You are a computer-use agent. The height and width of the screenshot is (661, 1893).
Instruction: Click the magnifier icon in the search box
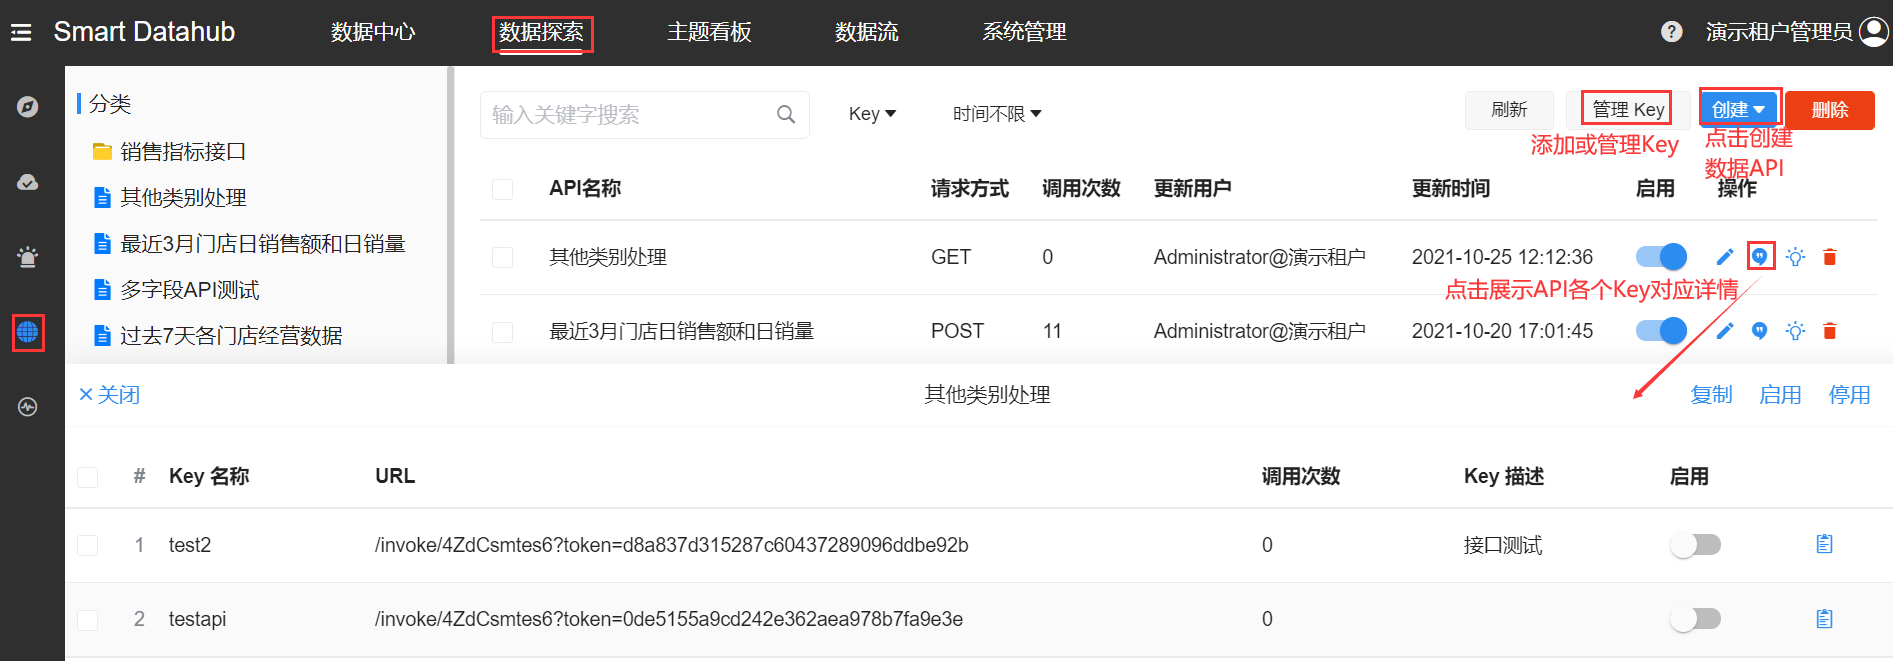pos(786,115)
